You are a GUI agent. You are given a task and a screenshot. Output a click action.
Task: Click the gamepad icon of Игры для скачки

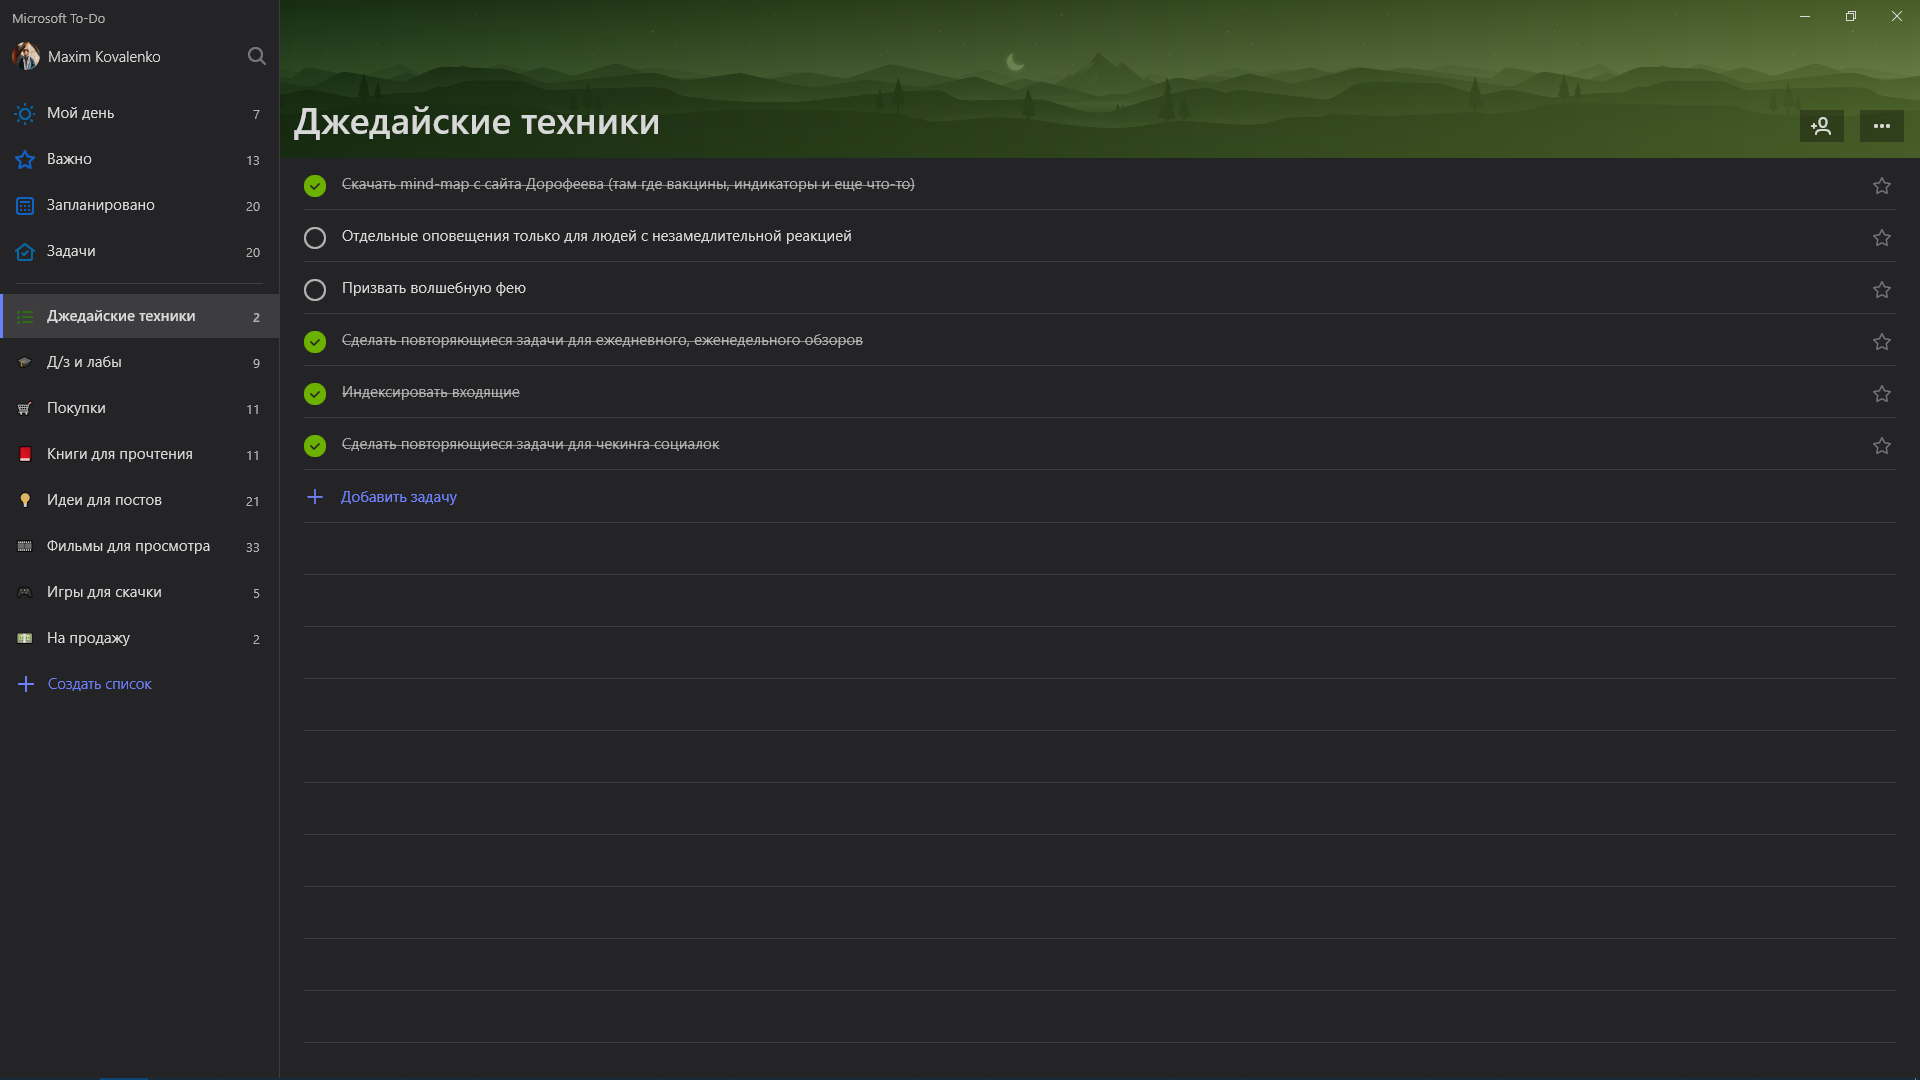pyautogui.click(x=25, y=592)
